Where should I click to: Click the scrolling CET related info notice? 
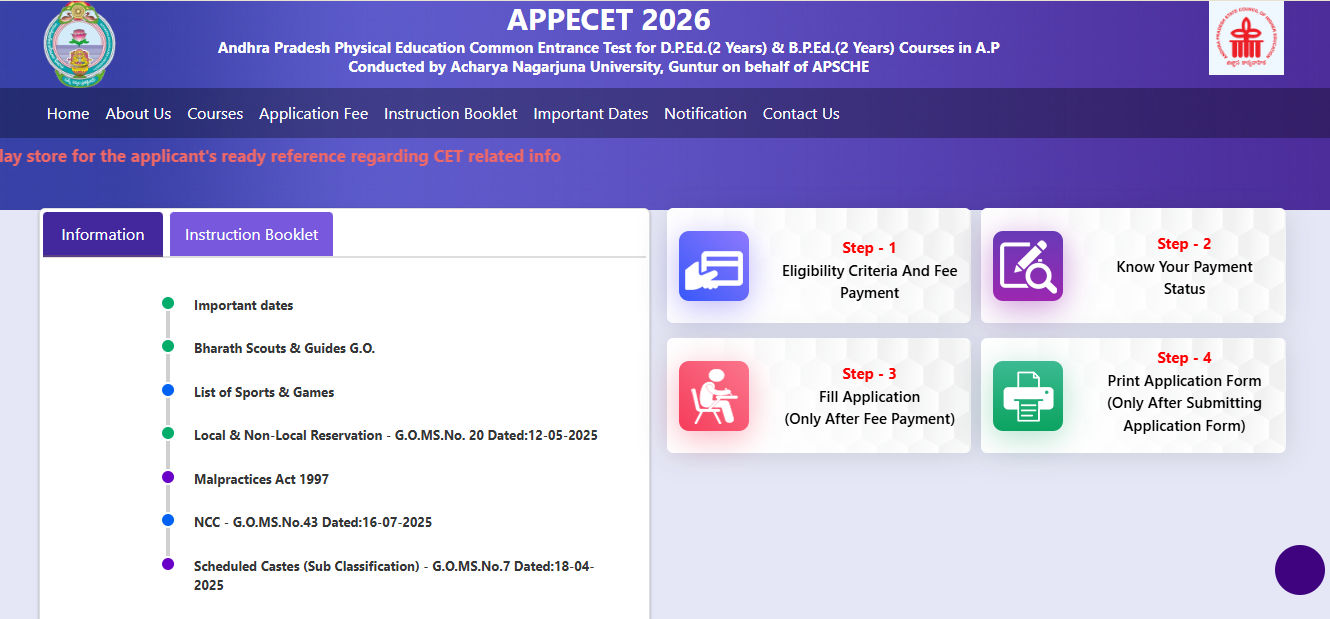click(x=281, y=156)
